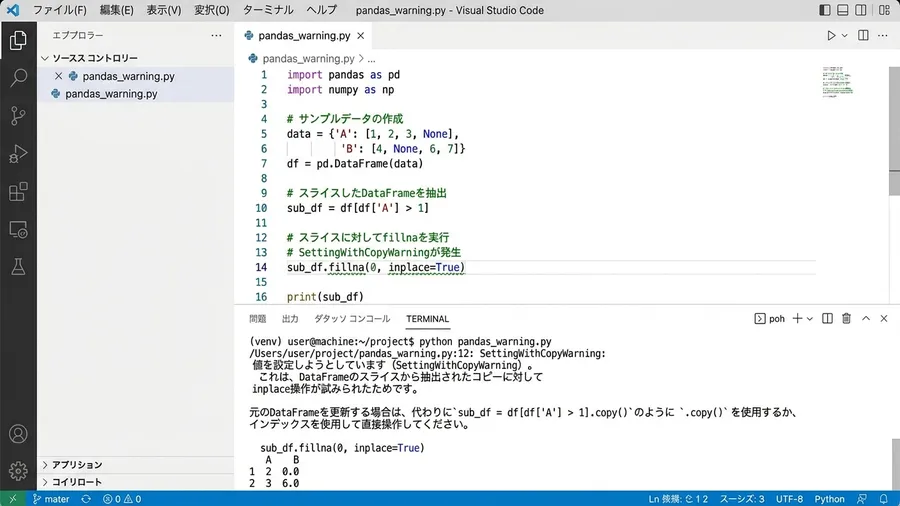Click the remote window status bar icon
This screenshot has height=506, width=900.
coord(13,499)
